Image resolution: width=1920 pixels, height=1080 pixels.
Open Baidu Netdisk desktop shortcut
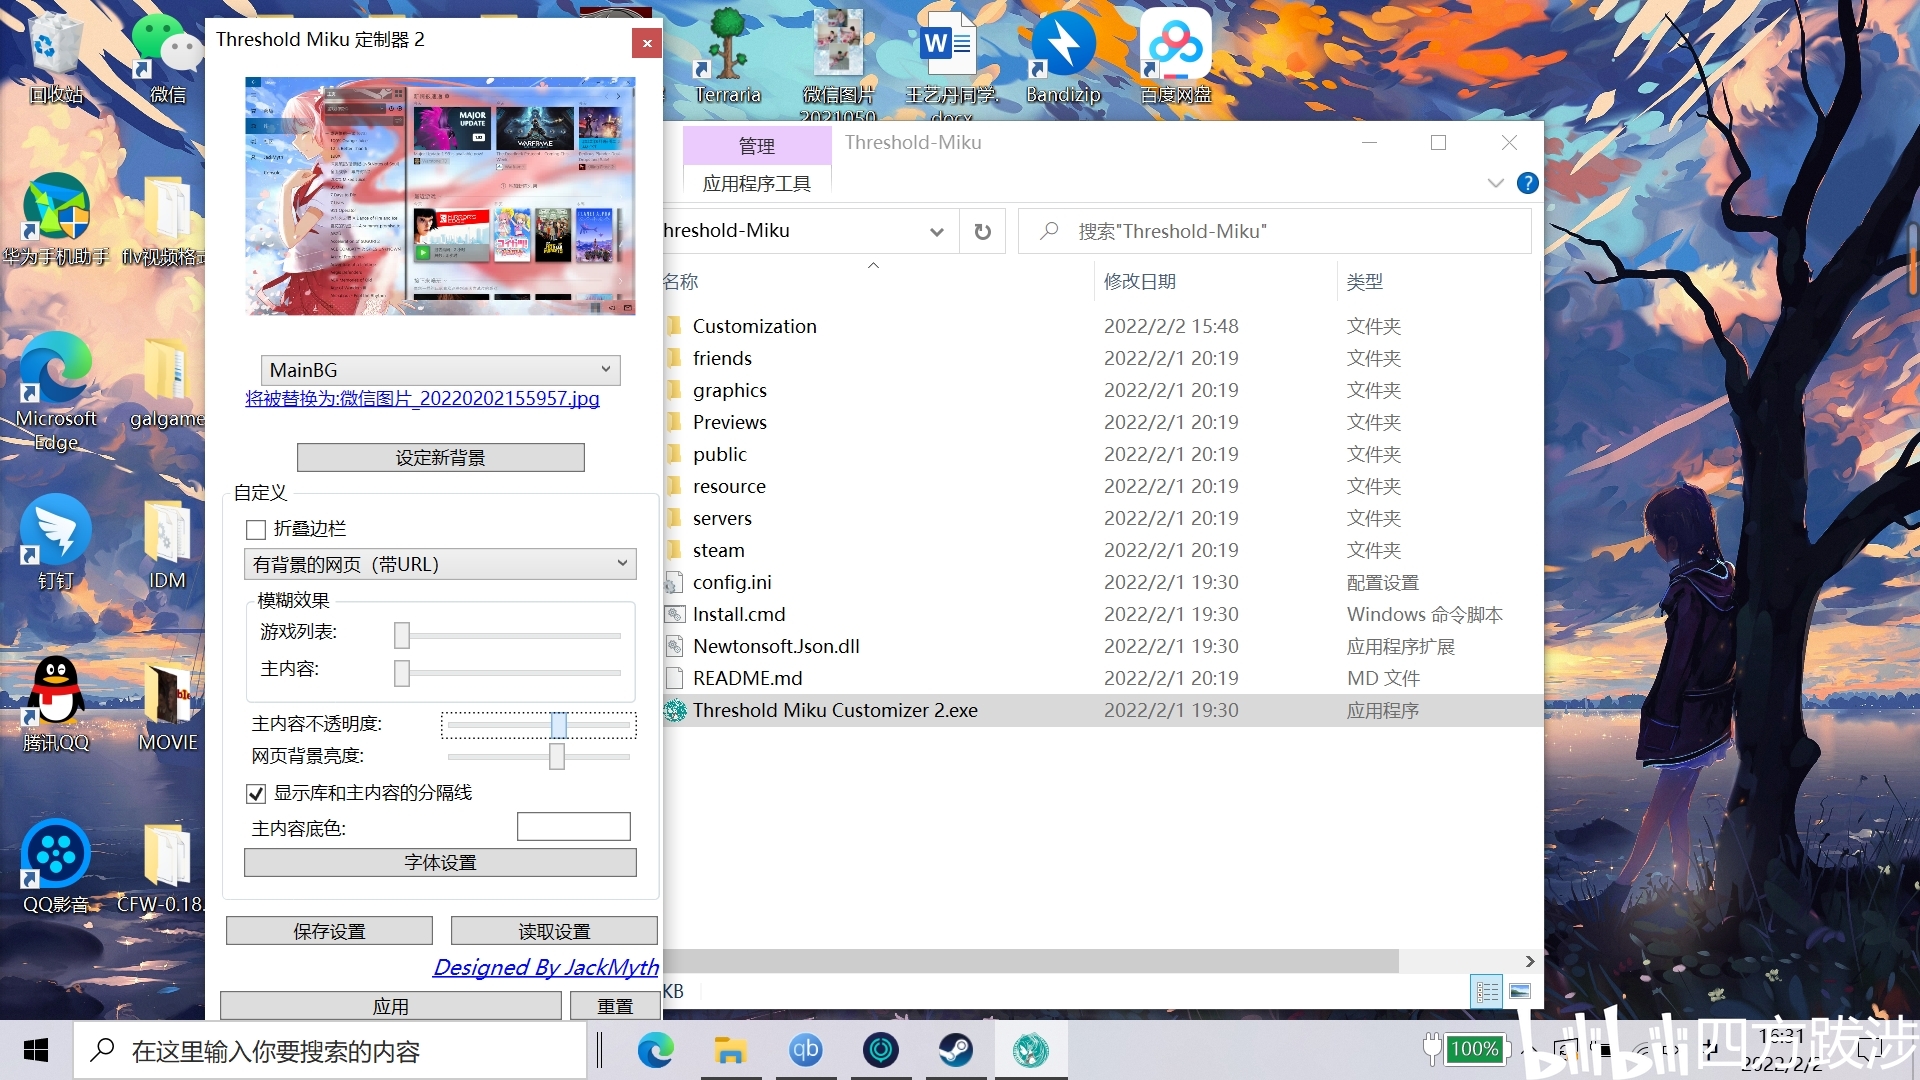click(x=1175, y=58)
